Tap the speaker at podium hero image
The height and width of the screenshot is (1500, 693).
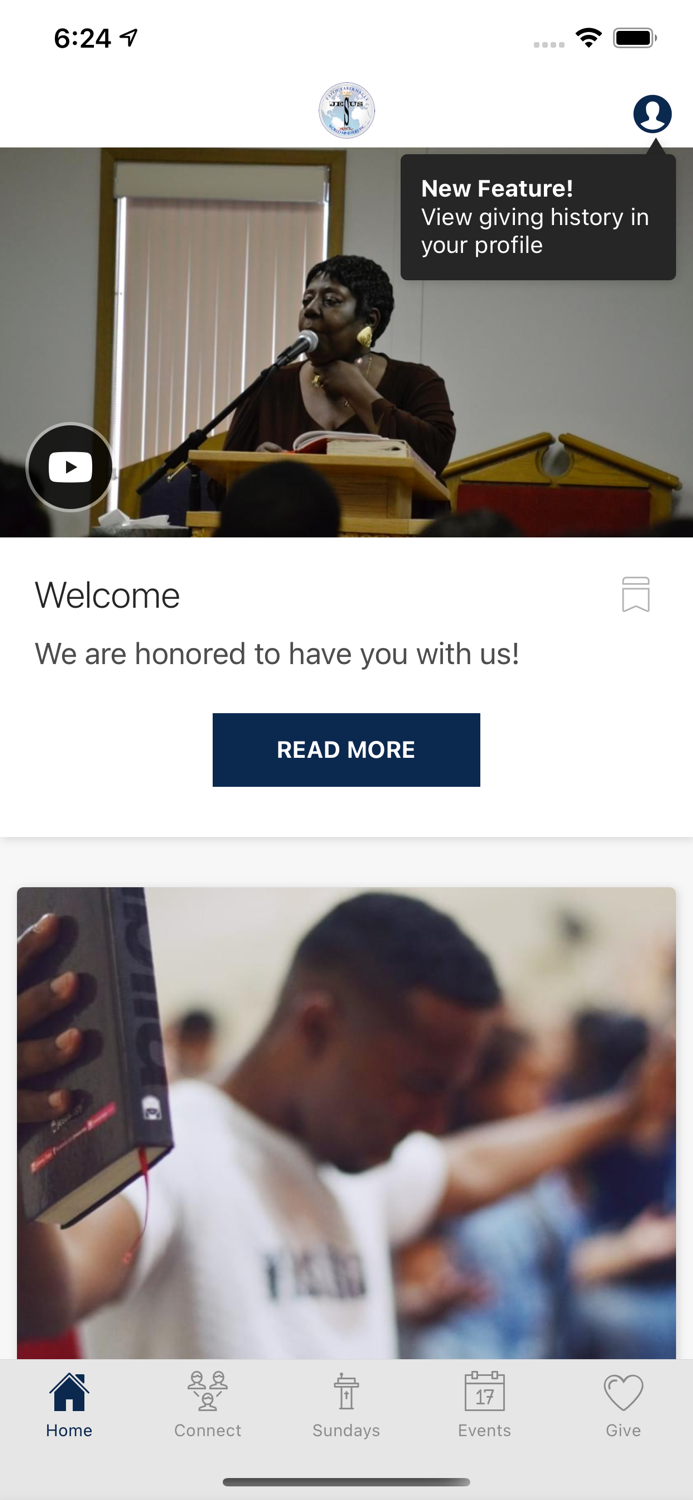(x=346, y=342)
